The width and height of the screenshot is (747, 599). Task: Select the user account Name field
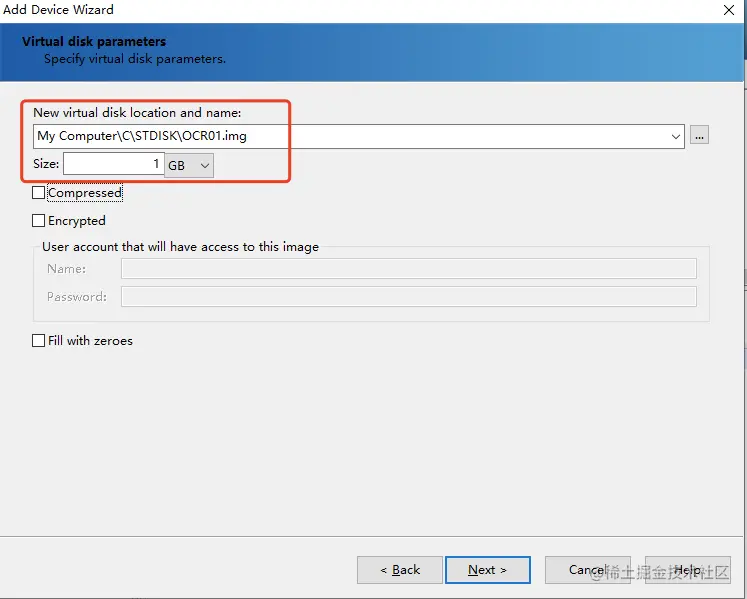(x=409, y=269)
